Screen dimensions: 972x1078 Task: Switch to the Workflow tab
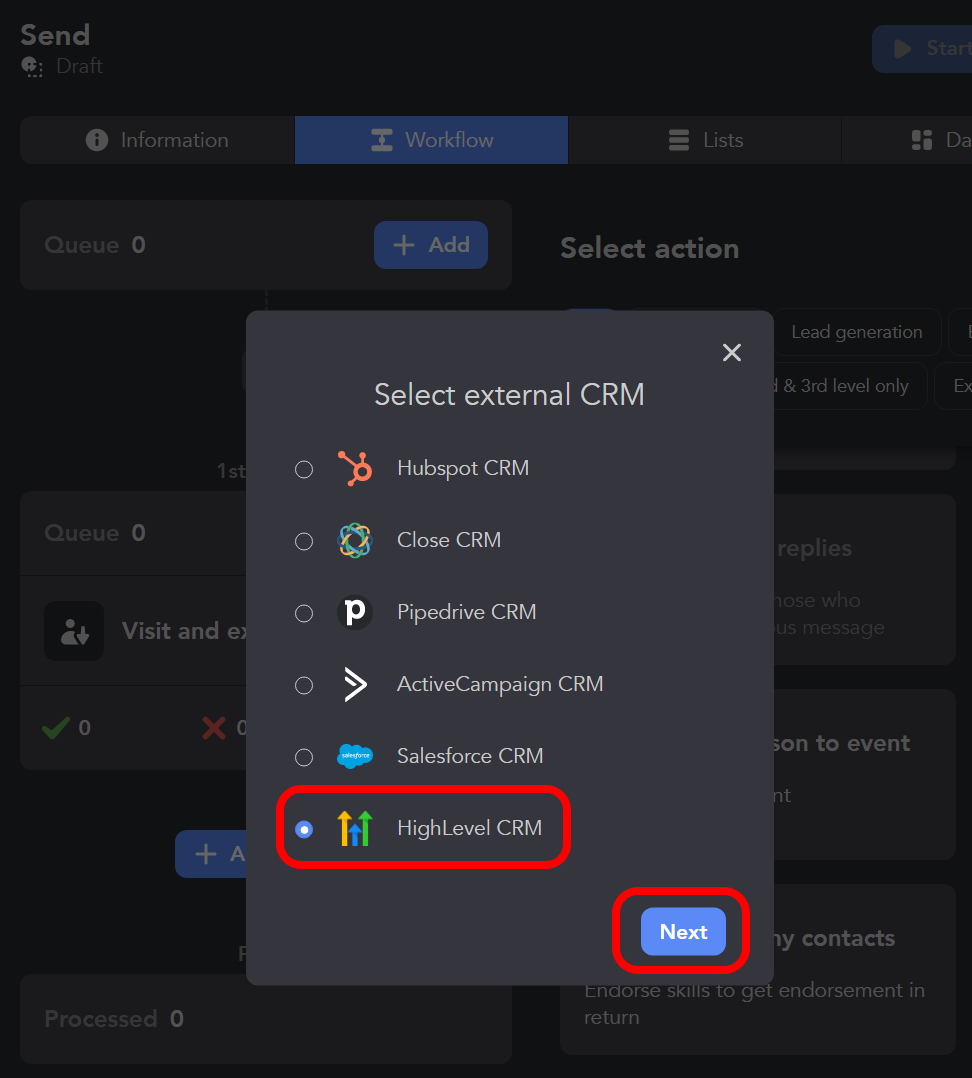point(432,140)
